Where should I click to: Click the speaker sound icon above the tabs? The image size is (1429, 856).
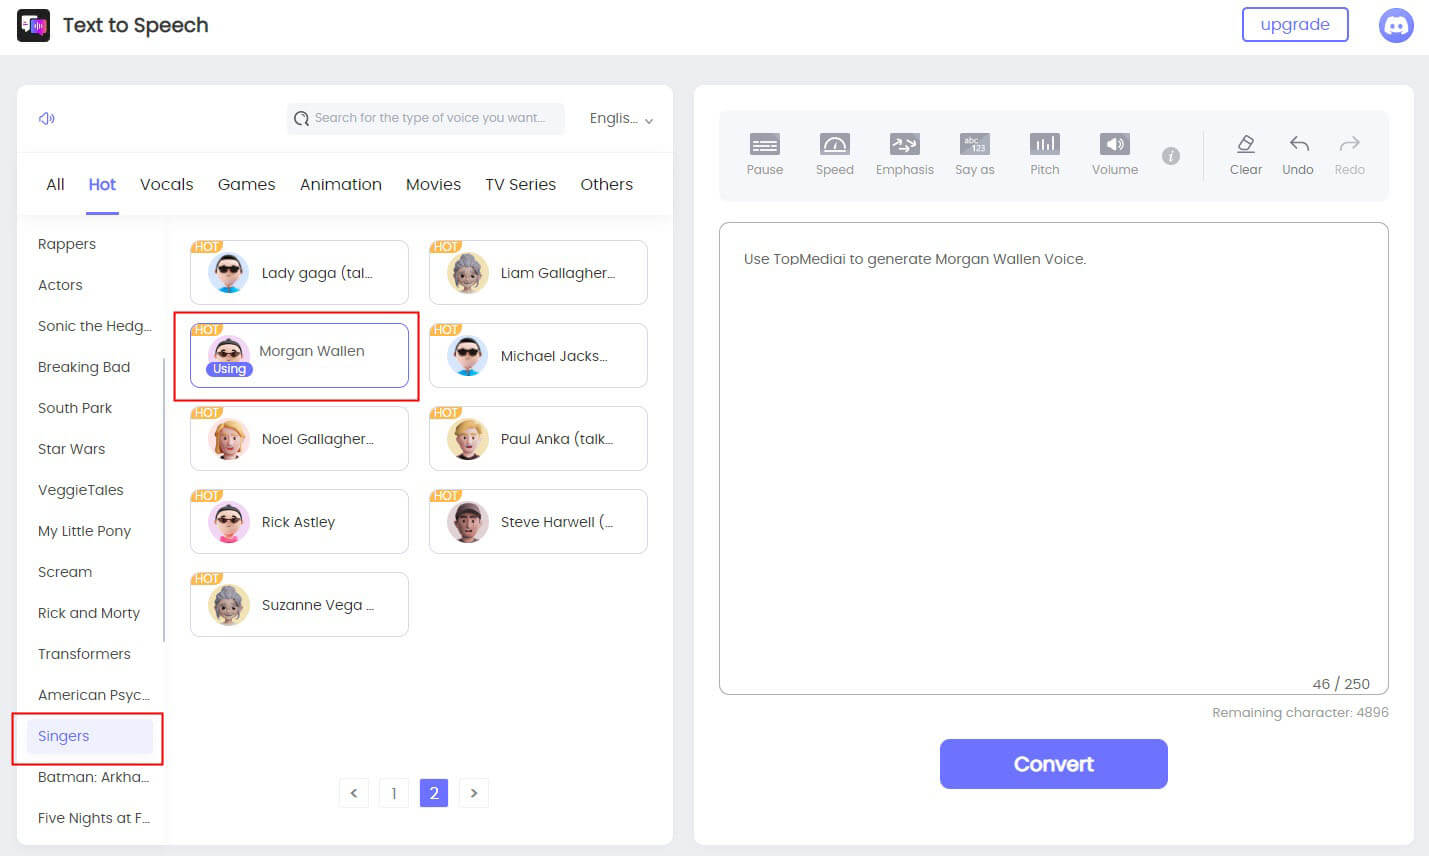[x=46, y=118]
